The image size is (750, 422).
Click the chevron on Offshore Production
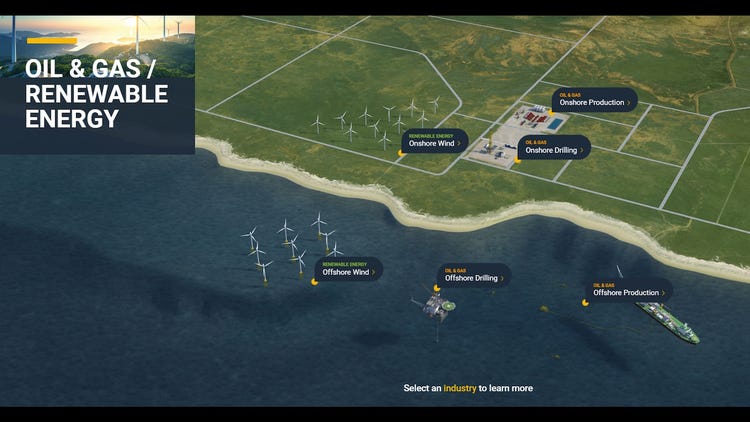pos(663,293)
